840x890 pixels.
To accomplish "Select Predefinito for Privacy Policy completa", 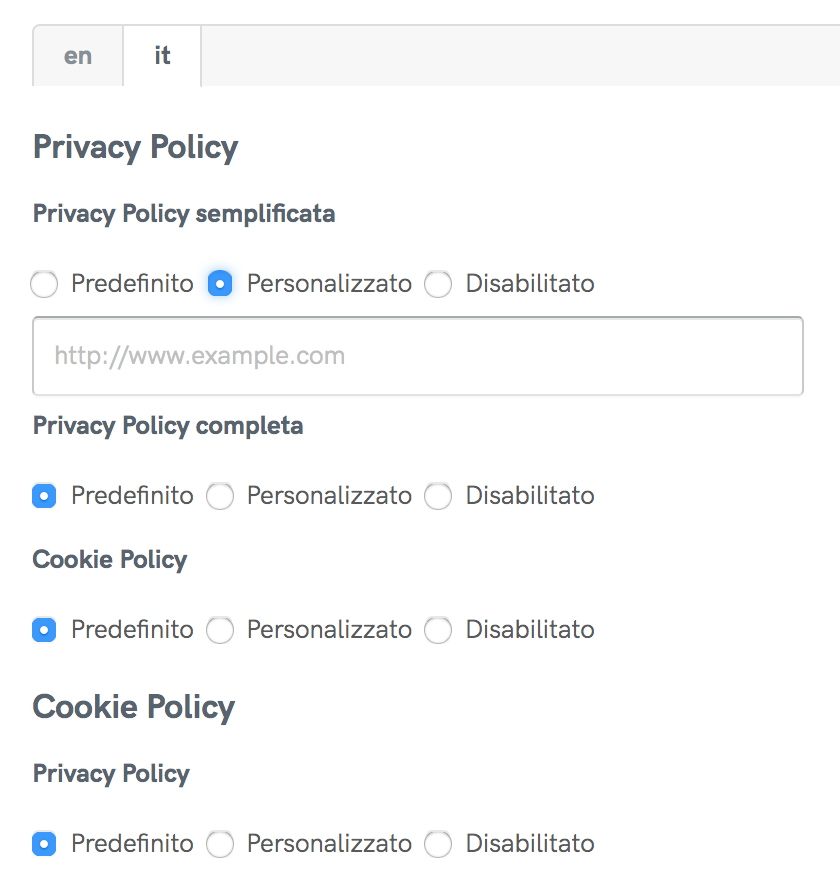I will pyautogui.click(x=44, y=496).
